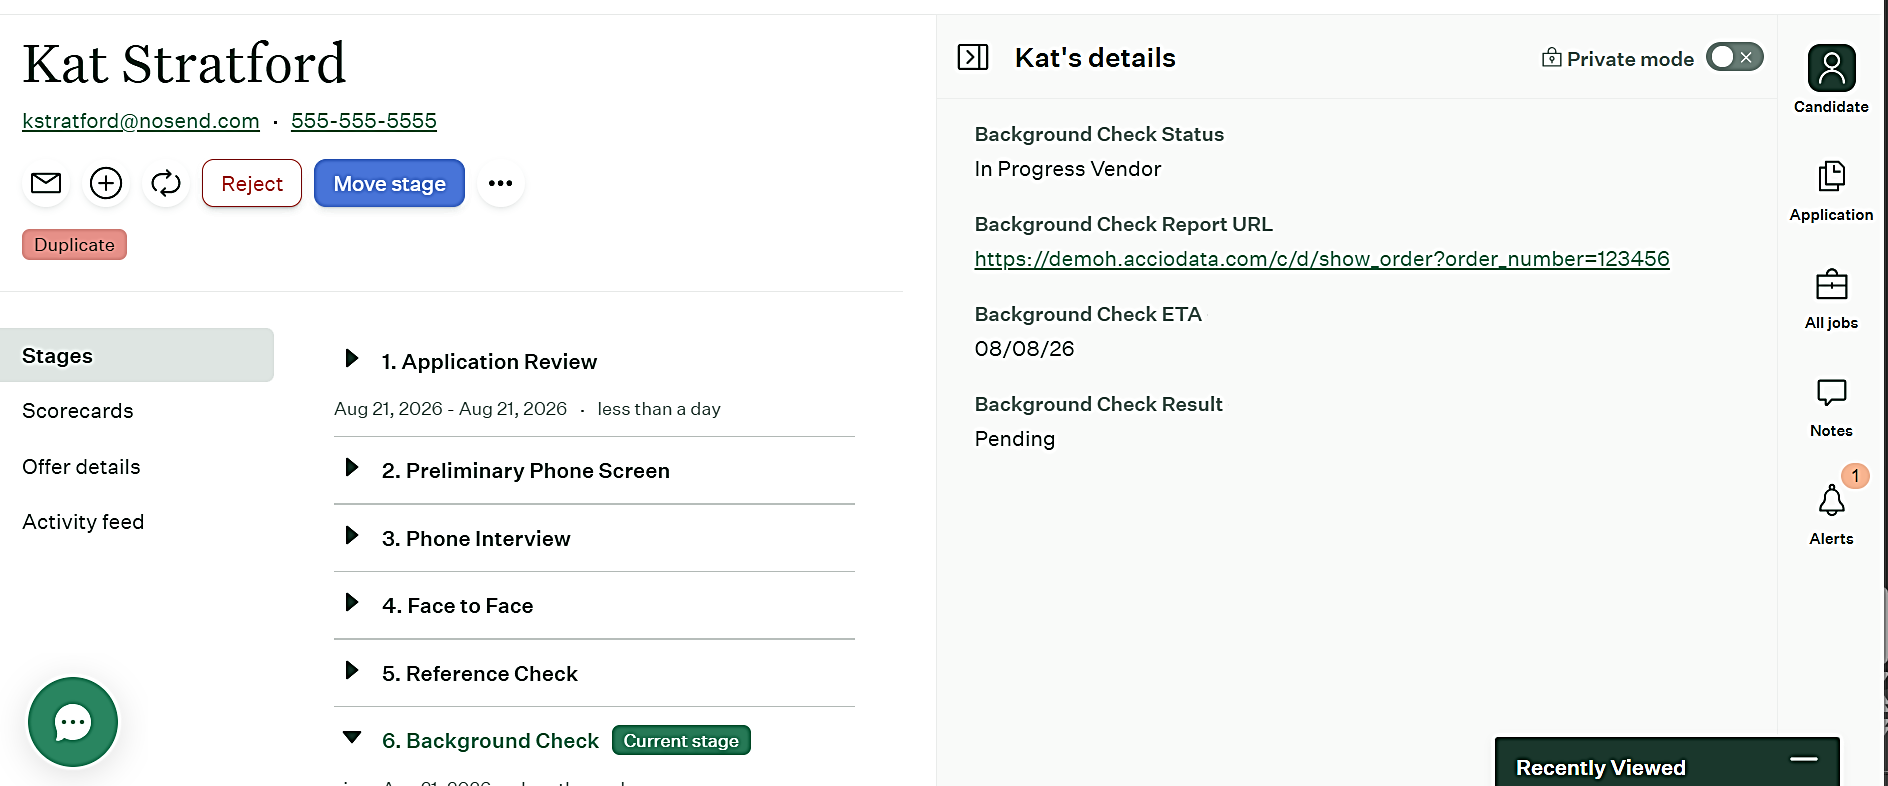Open the green chat support bubble
Viewport: 1888px width, 786px height.
pyautogui.click(x=73, y=722)
